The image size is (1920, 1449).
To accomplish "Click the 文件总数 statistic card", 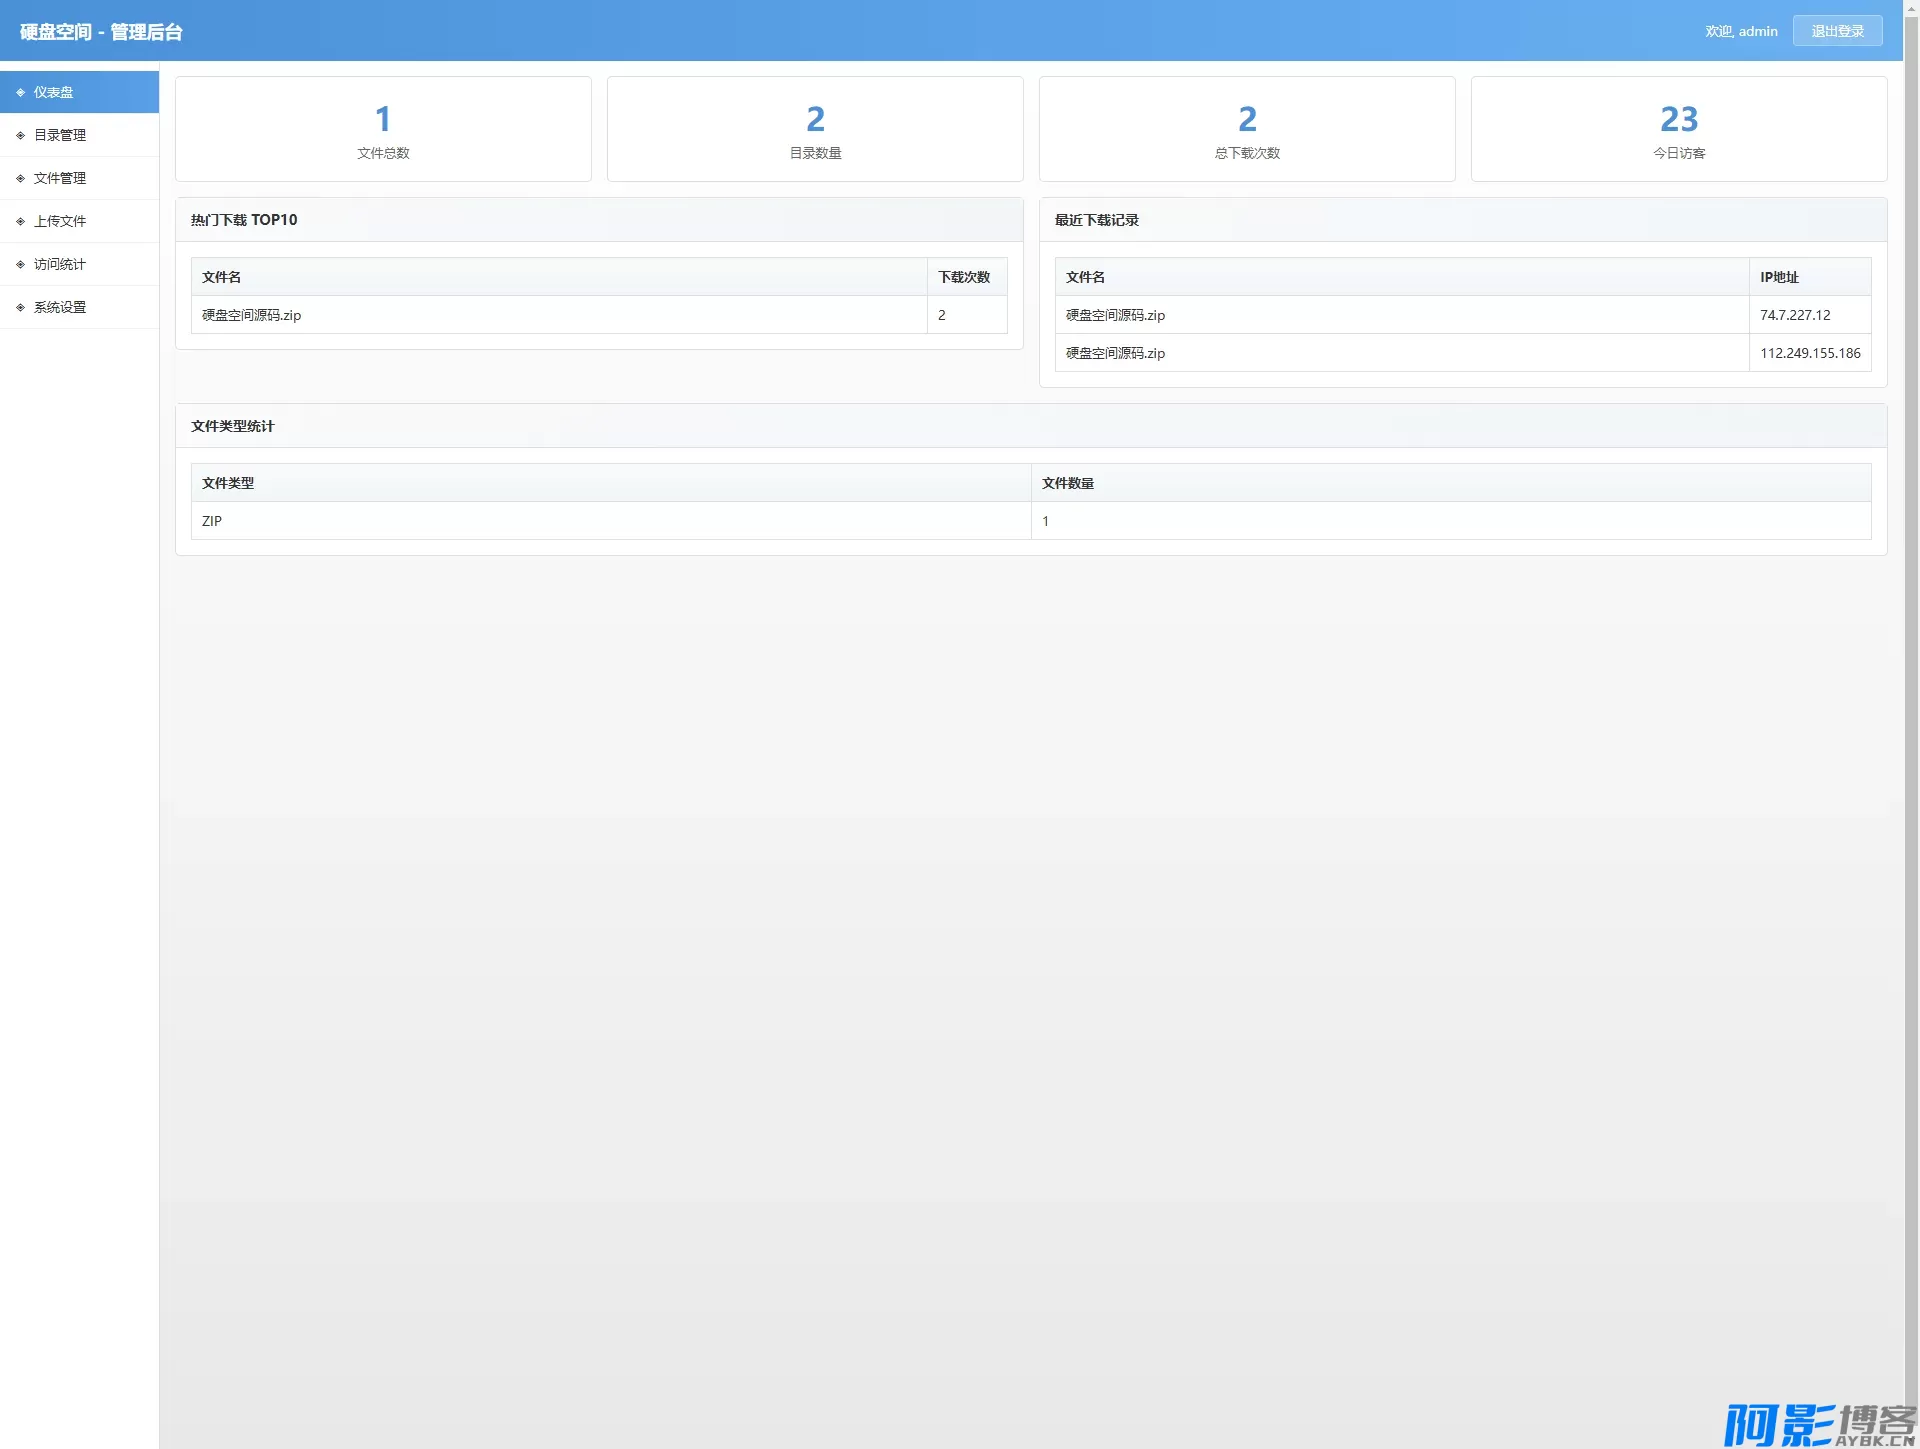I will pyautogui.click(x=383, y=129).
